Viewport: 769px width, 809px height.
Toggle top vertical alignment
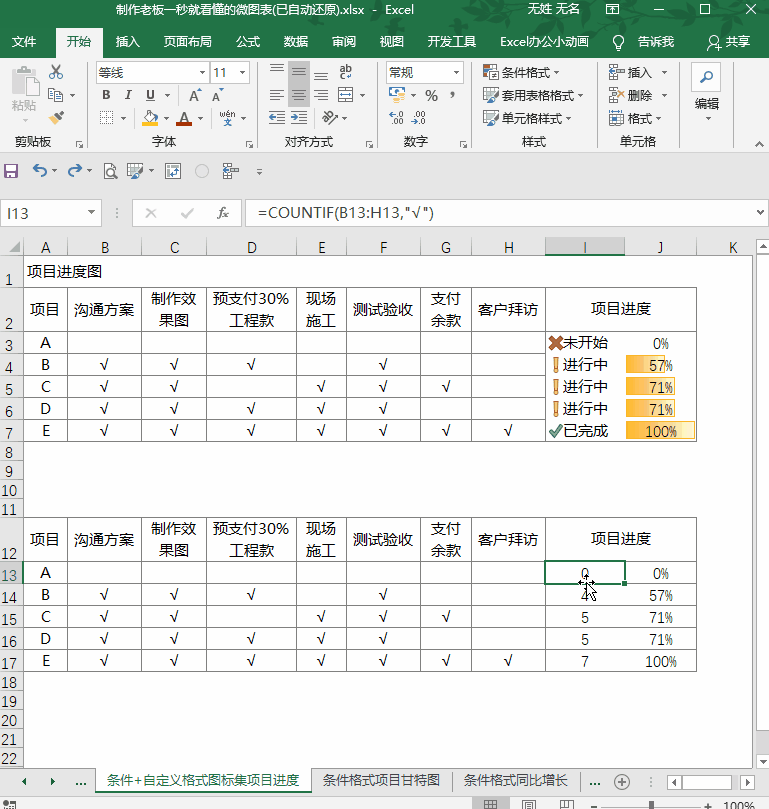(x=277, y=70)
